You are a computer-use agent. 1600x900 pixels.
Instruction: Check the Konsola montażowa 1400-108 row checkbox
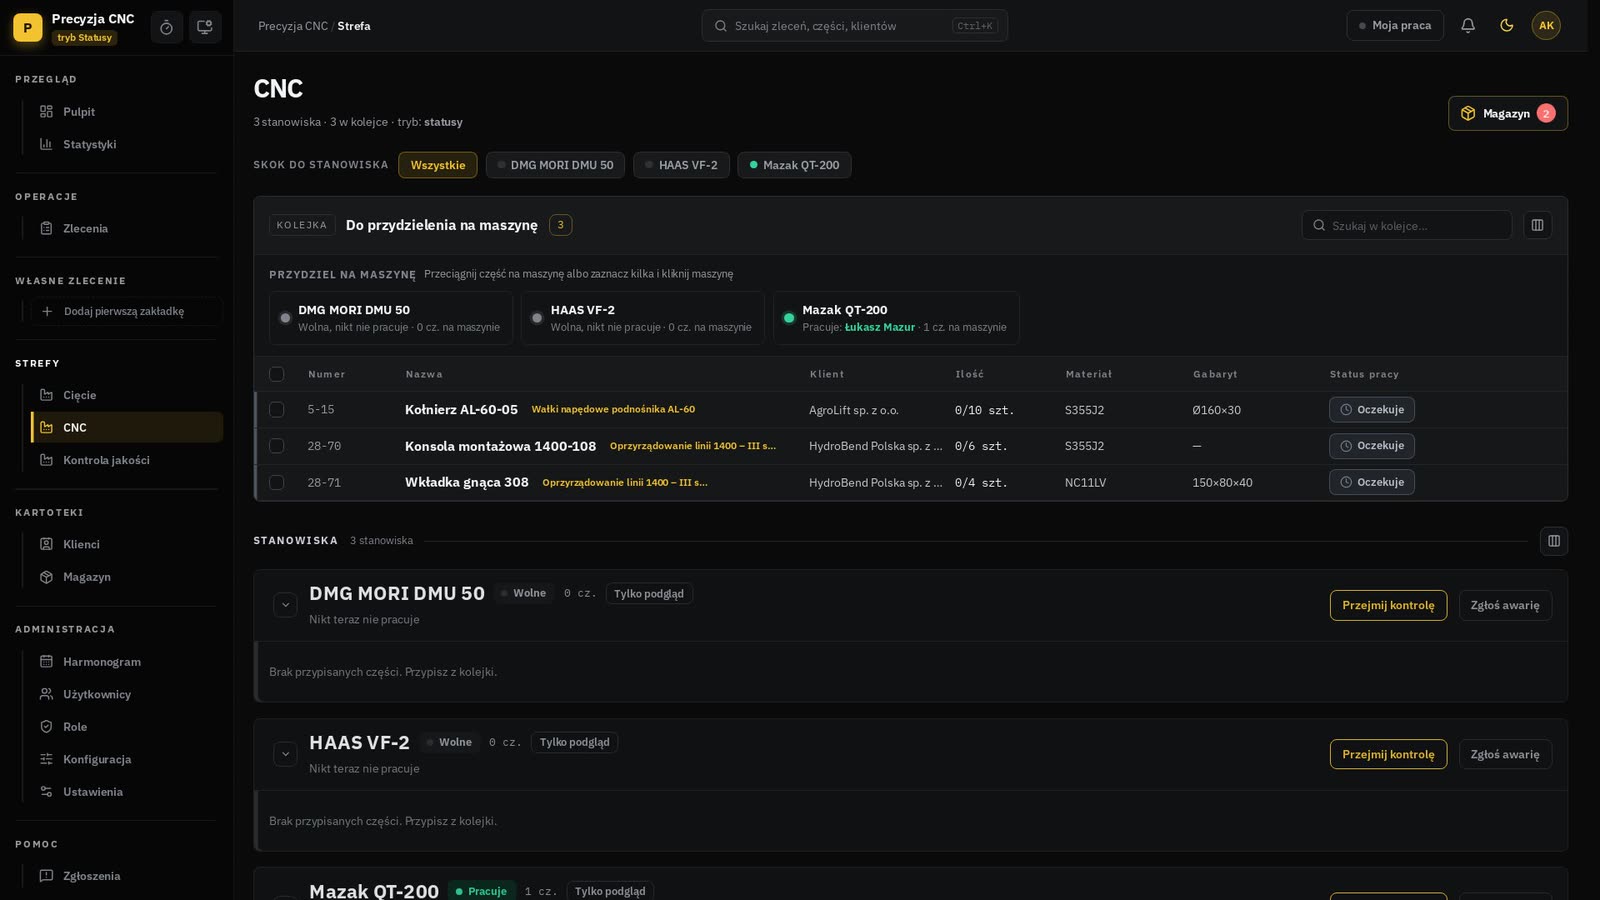tap(277, 446)
